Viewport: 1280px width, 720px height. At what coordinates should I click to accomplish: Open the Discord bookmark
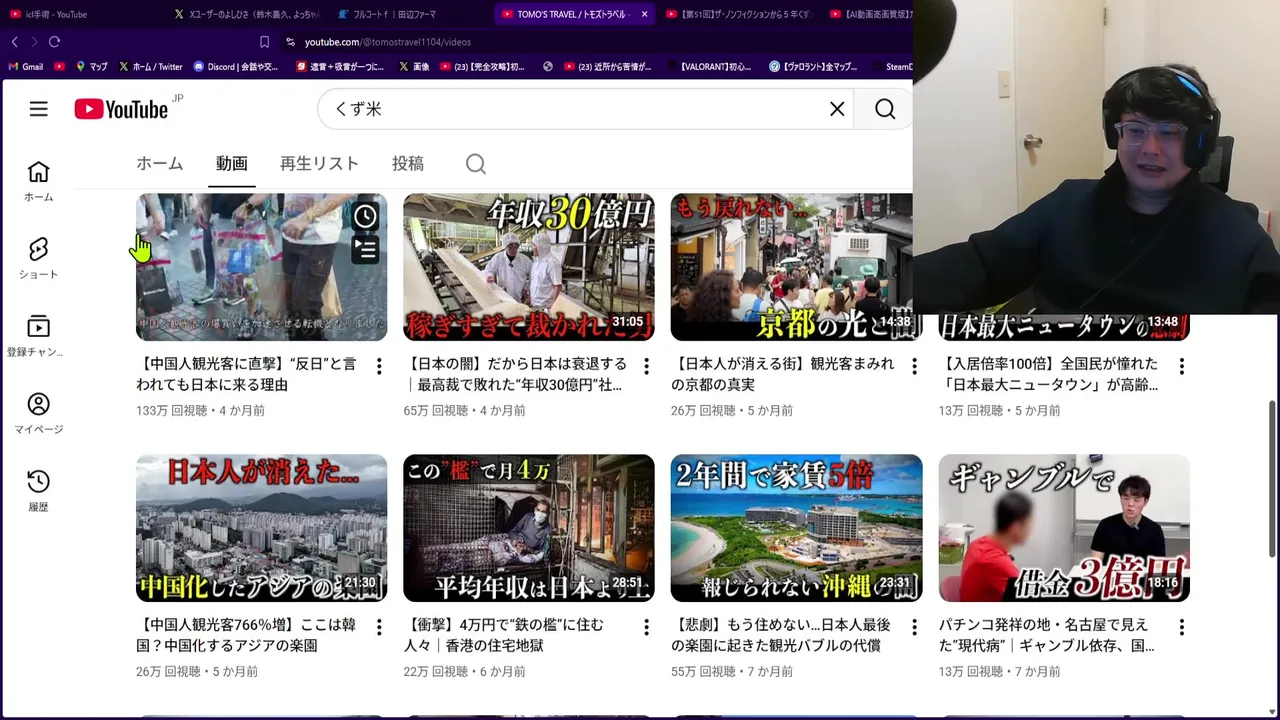235,67
